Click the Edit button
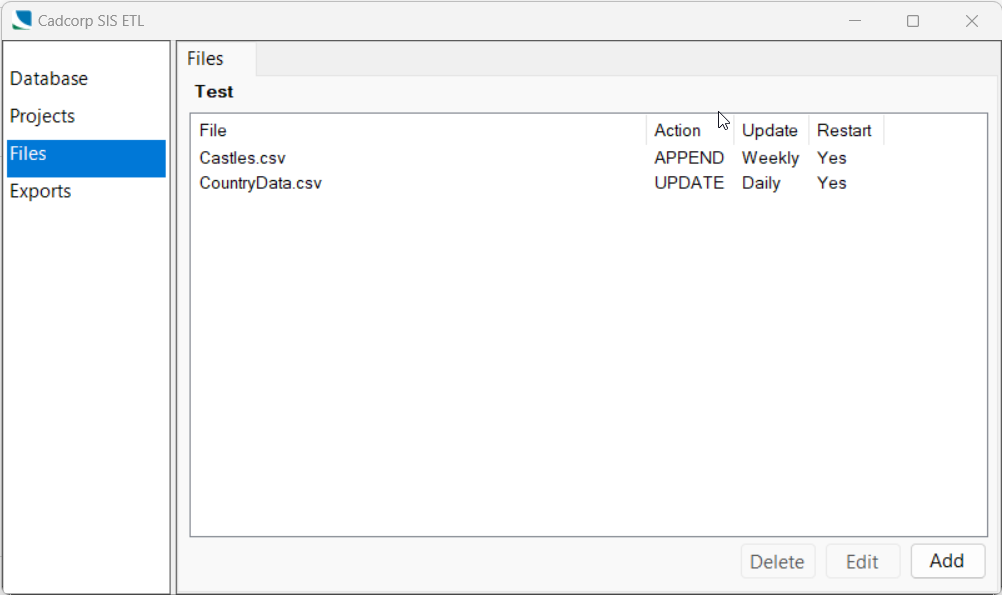 point(862,562)
